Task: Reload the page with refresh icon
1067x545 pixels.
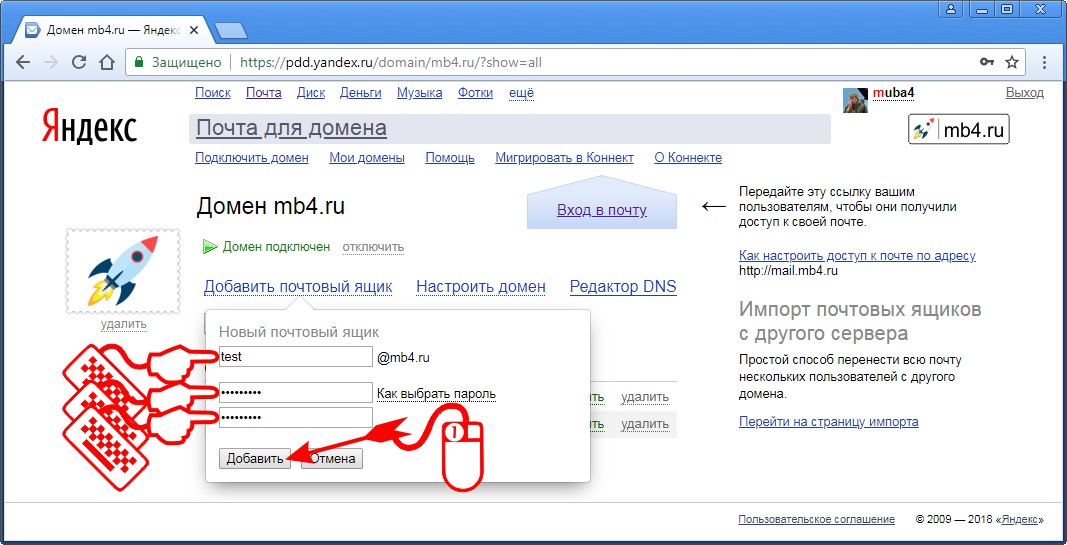Action: pyautogui.click(x=79, y=63)
